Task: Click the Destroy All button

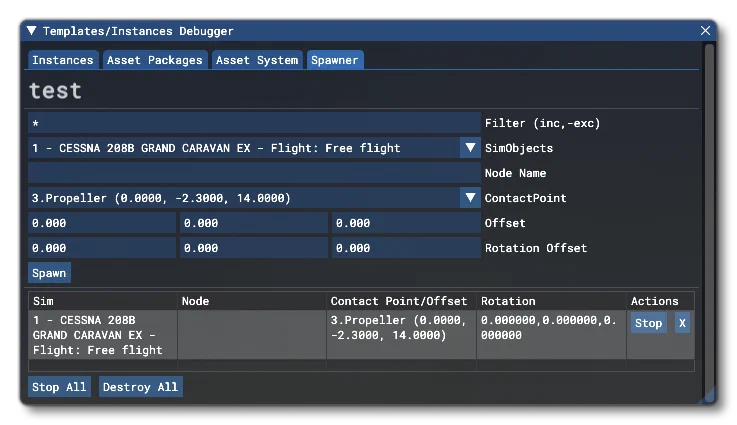Action: coord(141,387)
